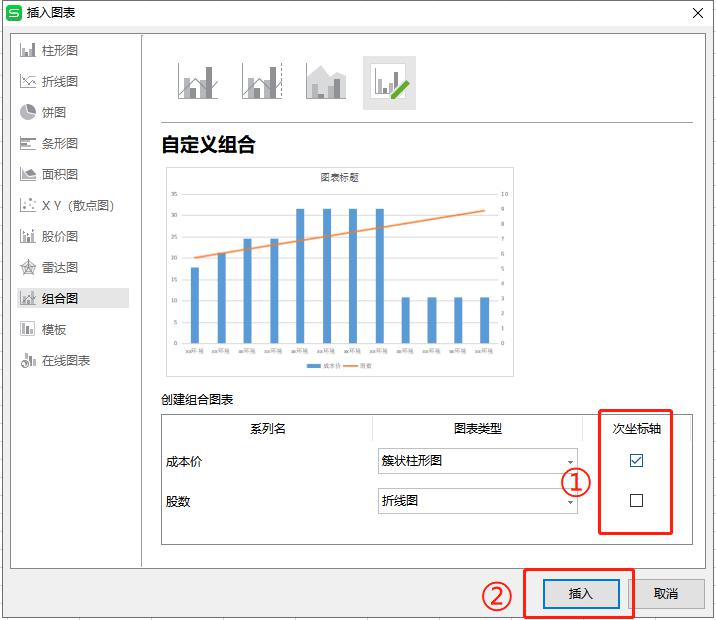This screenshot has height=620, width=716.
Task: Uncheck 次坐标轴 checkbox for 成本价
Action: tap(636, 461)
